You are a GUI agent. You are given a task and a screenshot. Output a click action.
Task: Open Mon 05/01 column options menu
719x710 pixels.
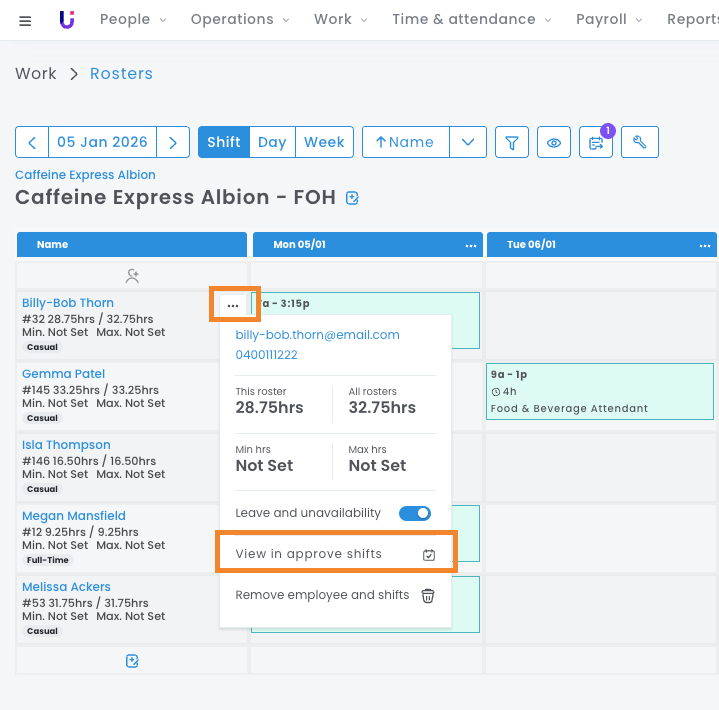pos(470,245)
